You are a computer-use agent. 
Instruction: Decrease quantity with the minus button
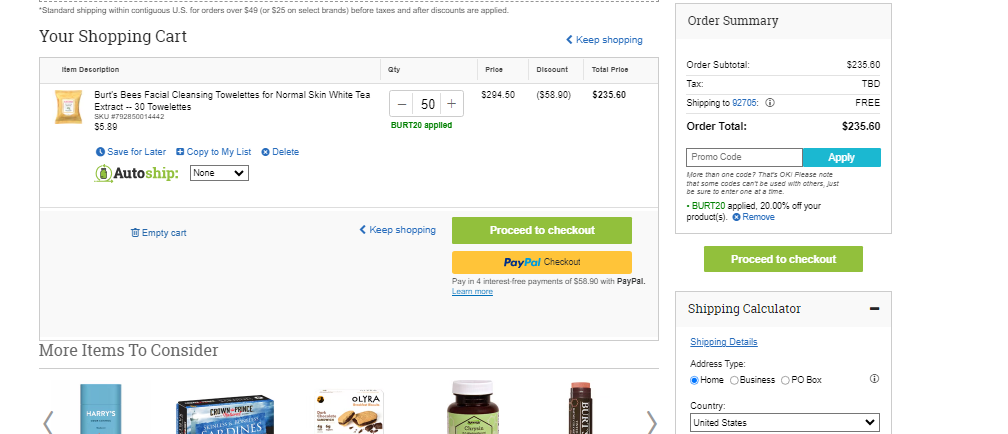pyautogui.click(x=402, y=104)
